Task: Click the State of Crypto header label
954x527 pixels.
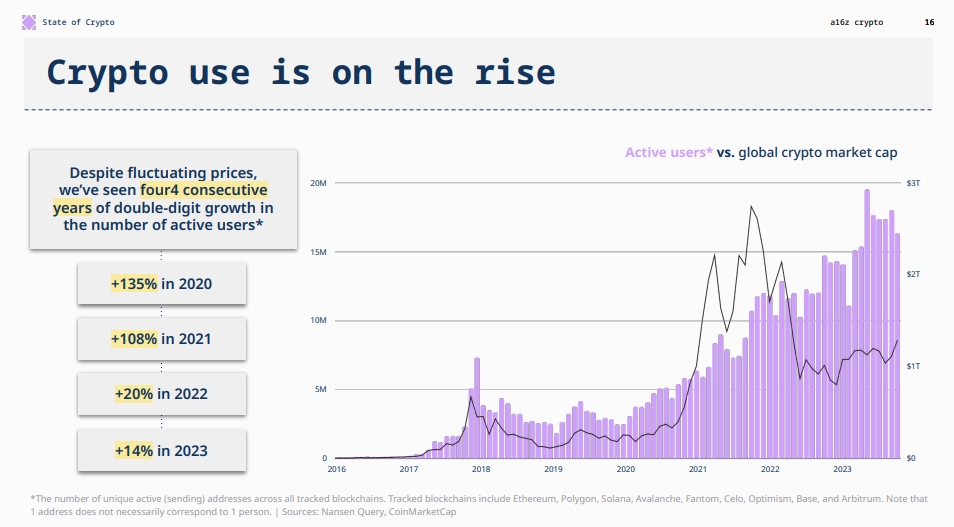Action: 78,23
